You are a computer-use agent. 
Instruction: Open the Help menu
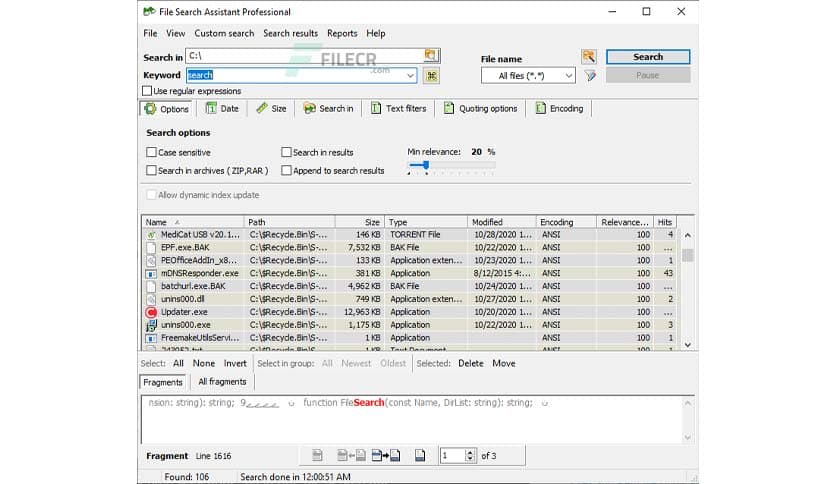pos(375,33)
